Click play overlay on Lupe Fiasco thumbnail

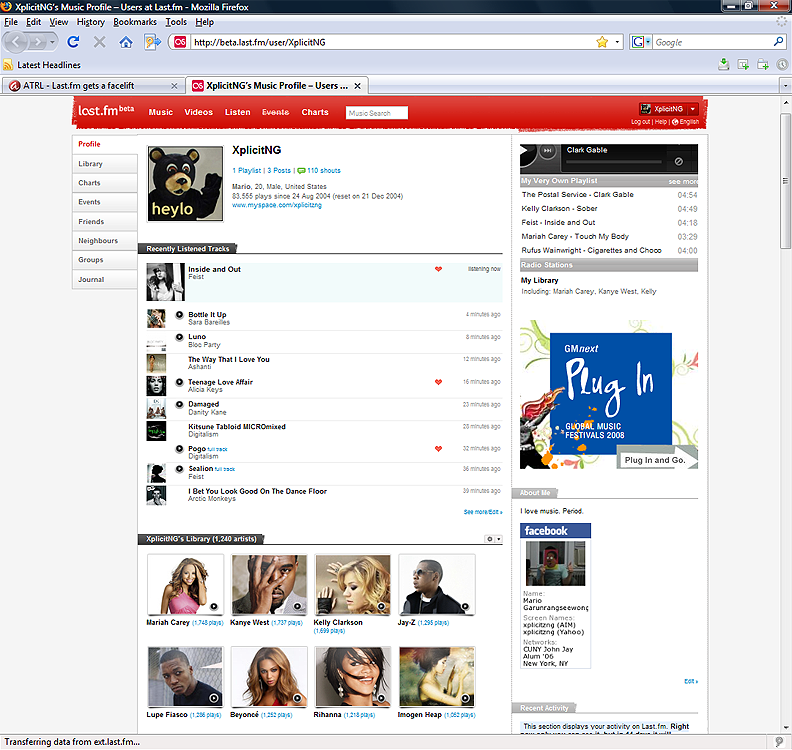coord(214,698)
